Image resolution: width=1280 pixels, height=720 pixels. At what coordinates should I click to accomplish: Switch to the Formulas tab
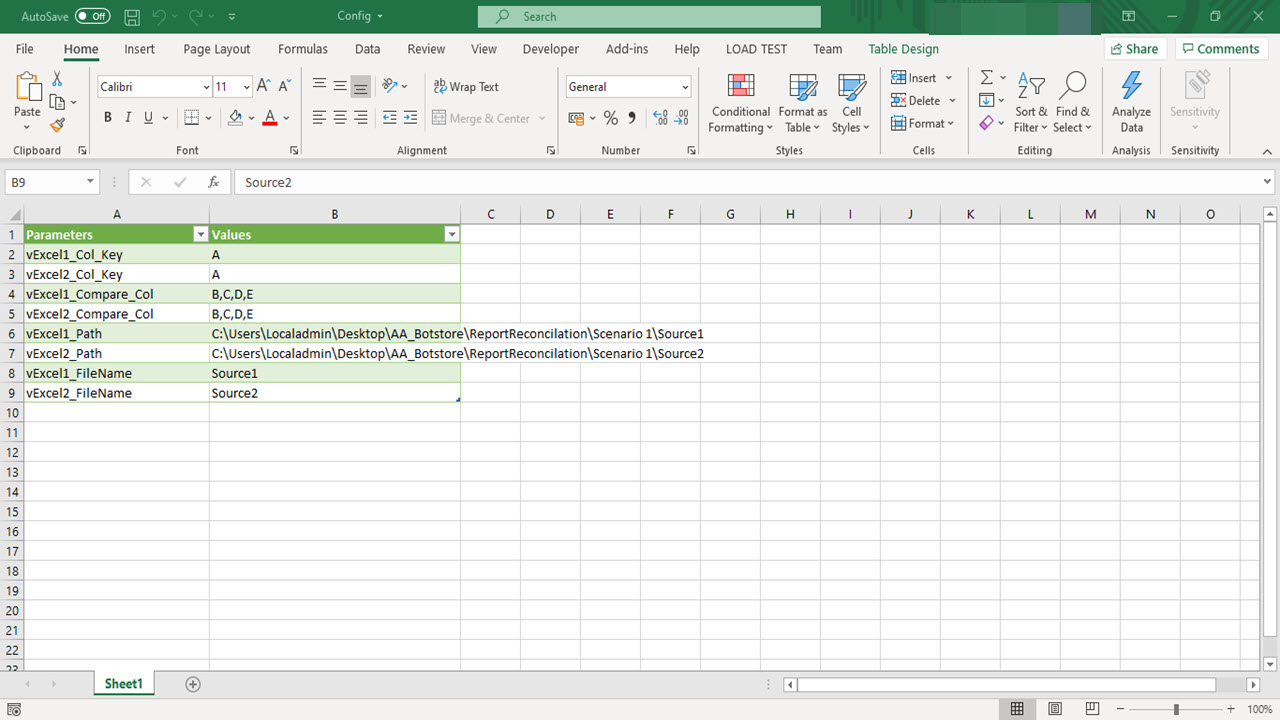[x=303, y=49]
